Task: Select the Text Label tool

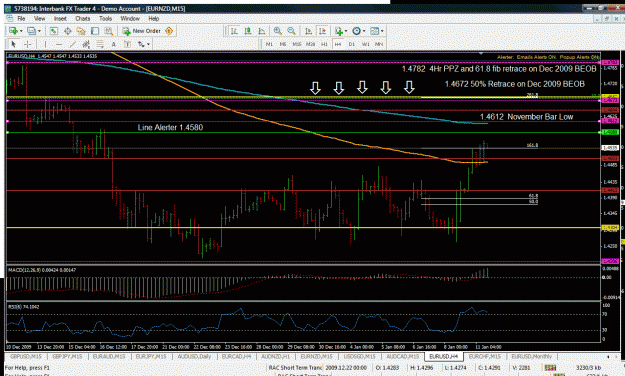Action: click(127, 44)
